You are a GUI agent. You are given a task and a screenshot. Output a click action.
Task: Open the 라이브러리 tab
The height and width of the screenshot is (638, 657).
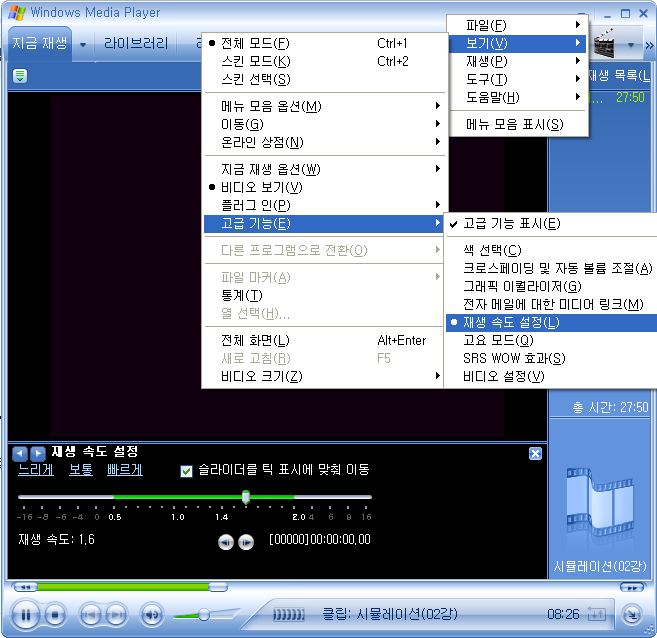(x=136, y=43)
